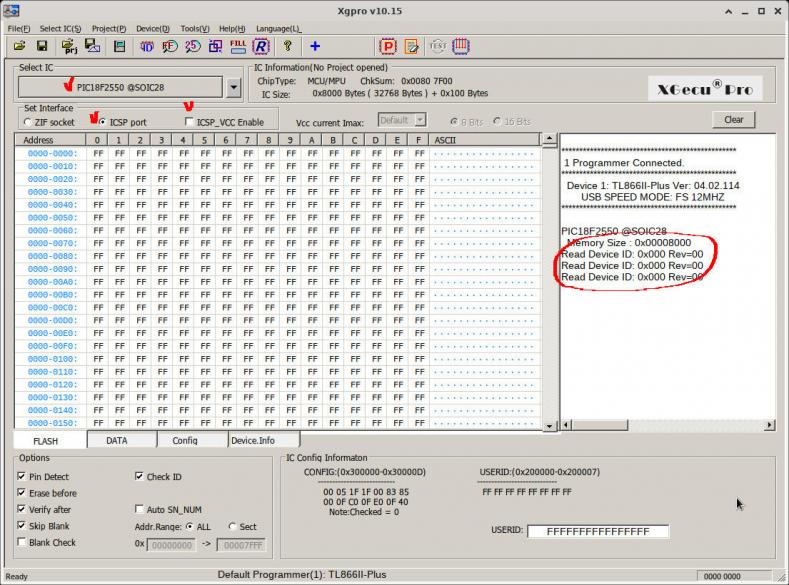Click the question mark help icon
The width and height of the screenshot is (789, 585).
[288, 46]
